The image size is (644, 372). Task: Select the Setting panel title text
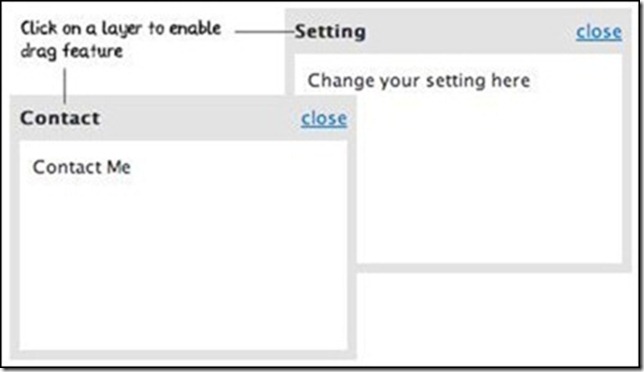330,32
